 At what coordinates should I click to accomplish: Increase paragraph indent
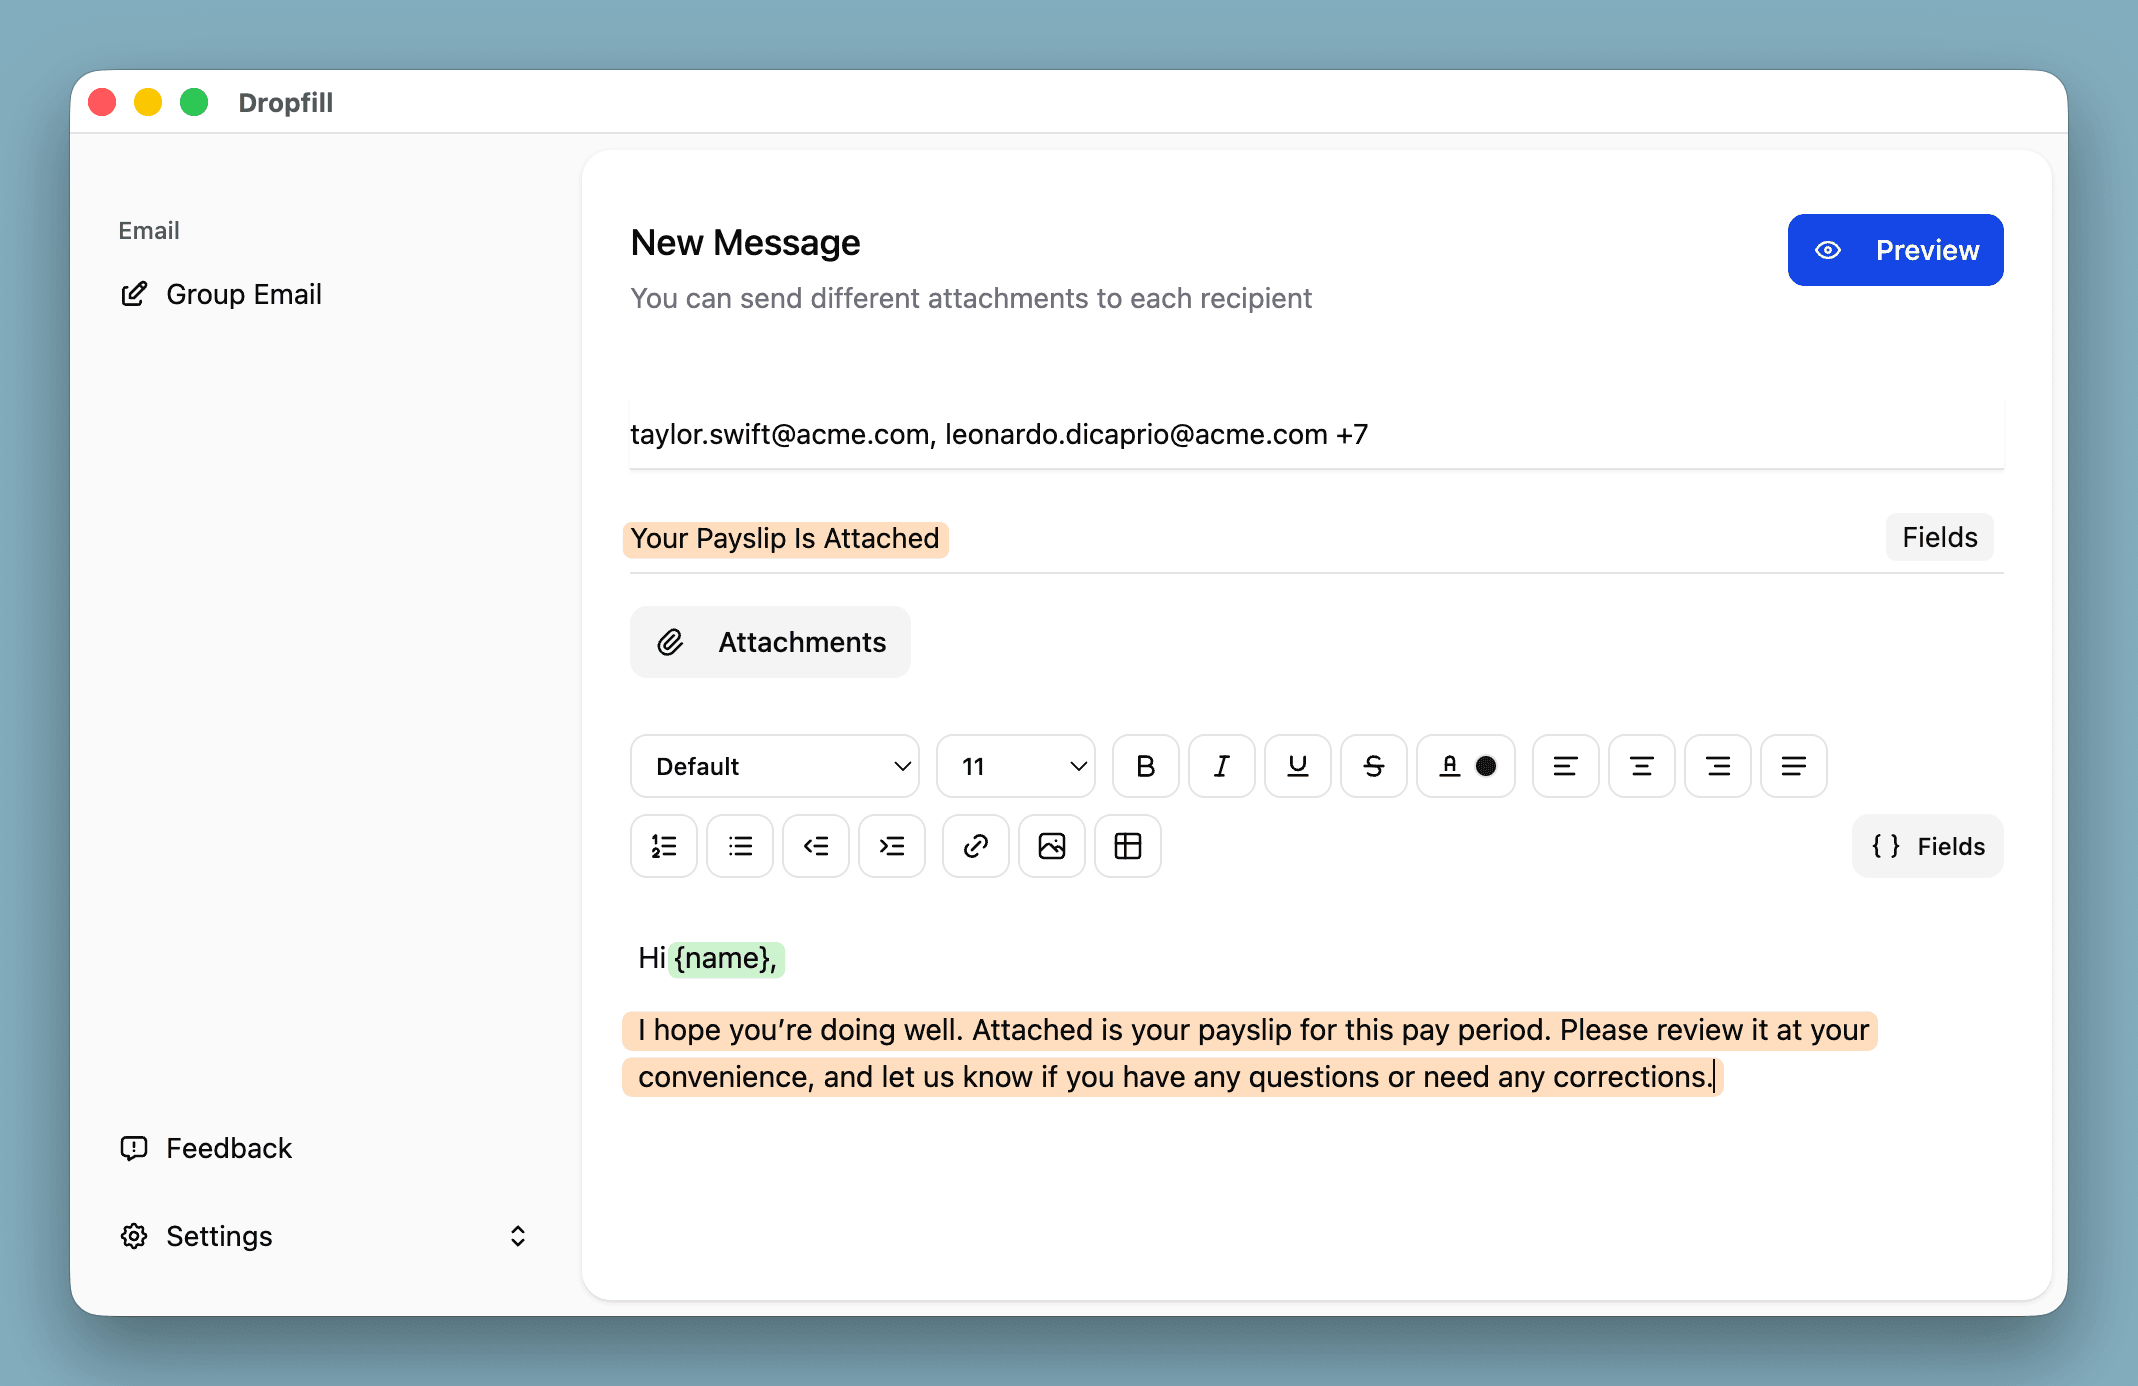(x=891, y=846)
